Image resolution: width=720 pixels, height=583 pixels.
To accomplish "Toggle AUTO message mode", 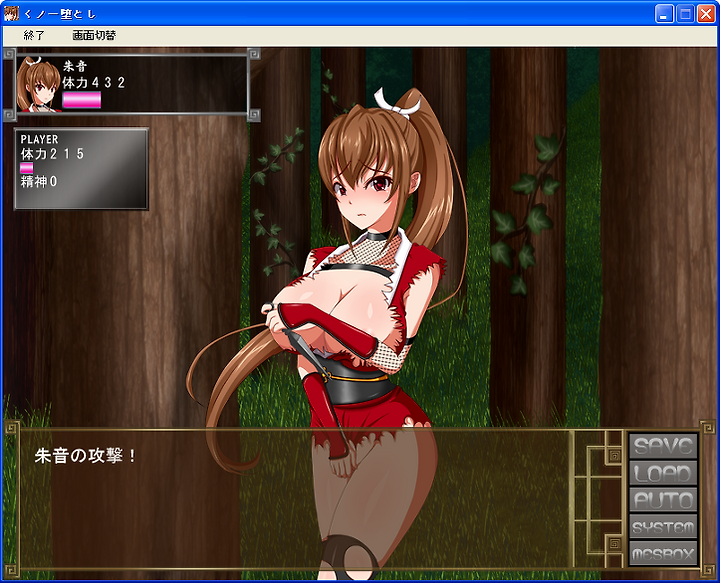I will click(663, 499).
